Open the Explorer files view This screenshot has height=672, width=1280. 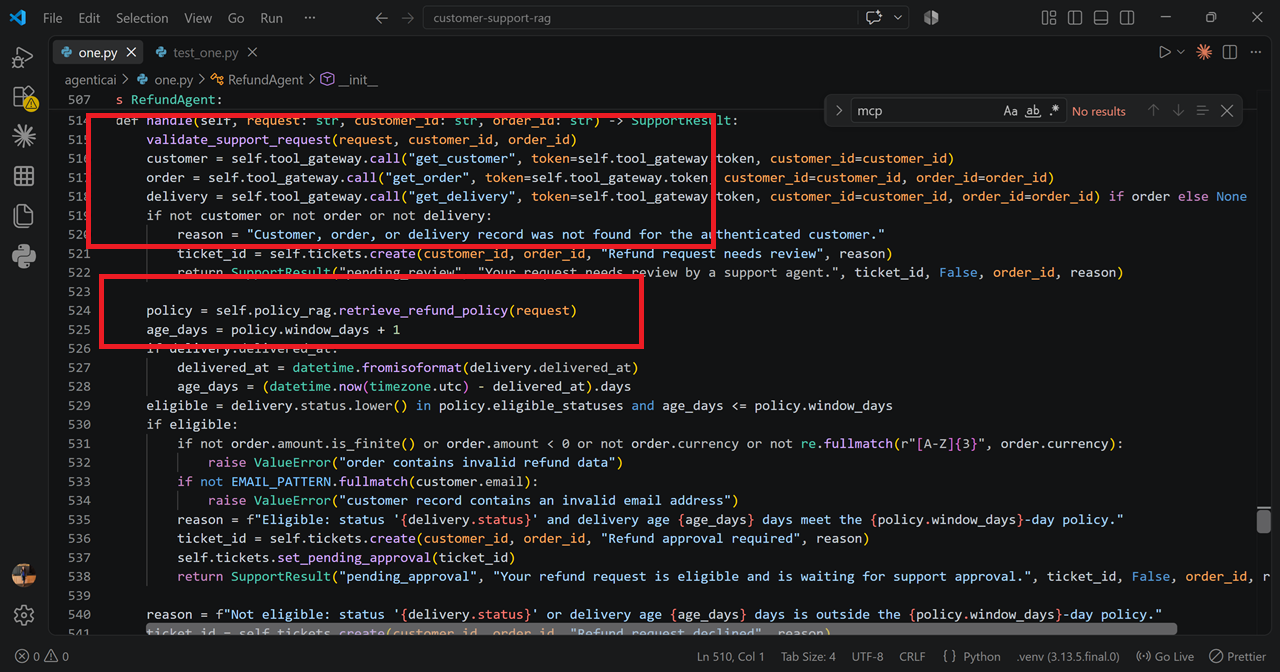tap(24, 216)
